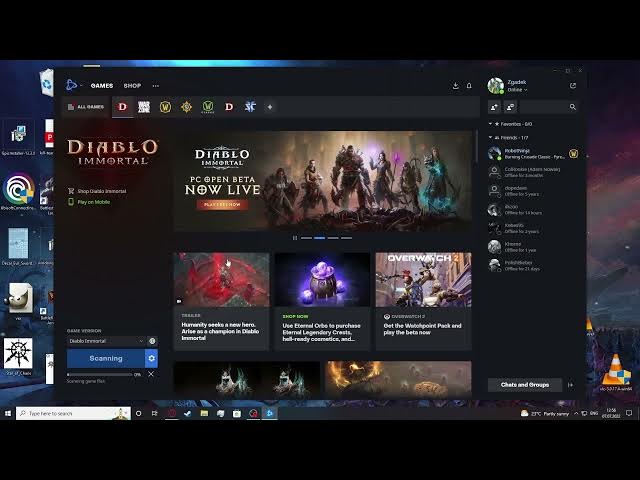This screenshot has width=640, height=480.
Task: Click WoW icon beside online friend
Action: [573, 154]
